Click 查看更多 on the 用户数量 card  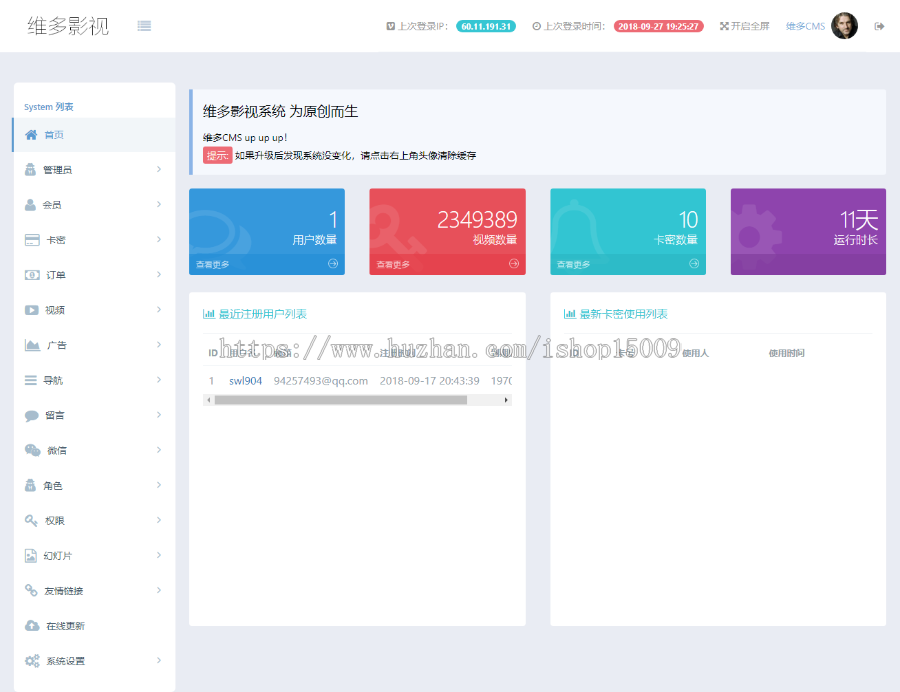(212, 265)
